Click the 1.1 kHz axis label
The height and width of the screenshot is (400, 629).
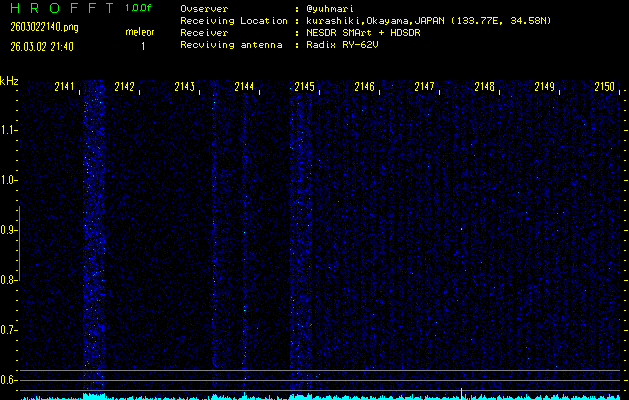[7, 130]
